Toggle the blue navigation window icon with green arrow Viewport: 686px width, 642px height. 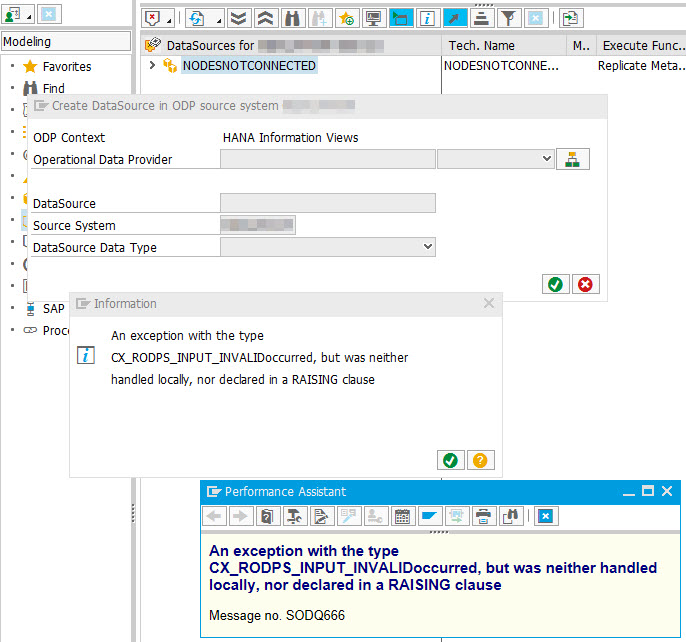point(401,18)
